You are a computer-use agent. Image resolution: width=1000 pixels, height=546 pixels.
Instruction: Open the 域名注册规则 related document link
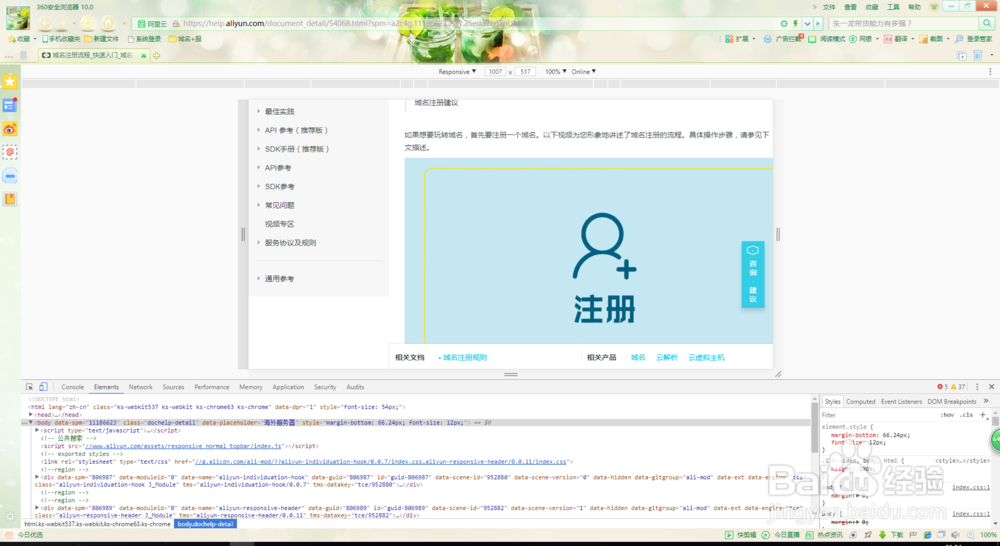tap(464, 358)
